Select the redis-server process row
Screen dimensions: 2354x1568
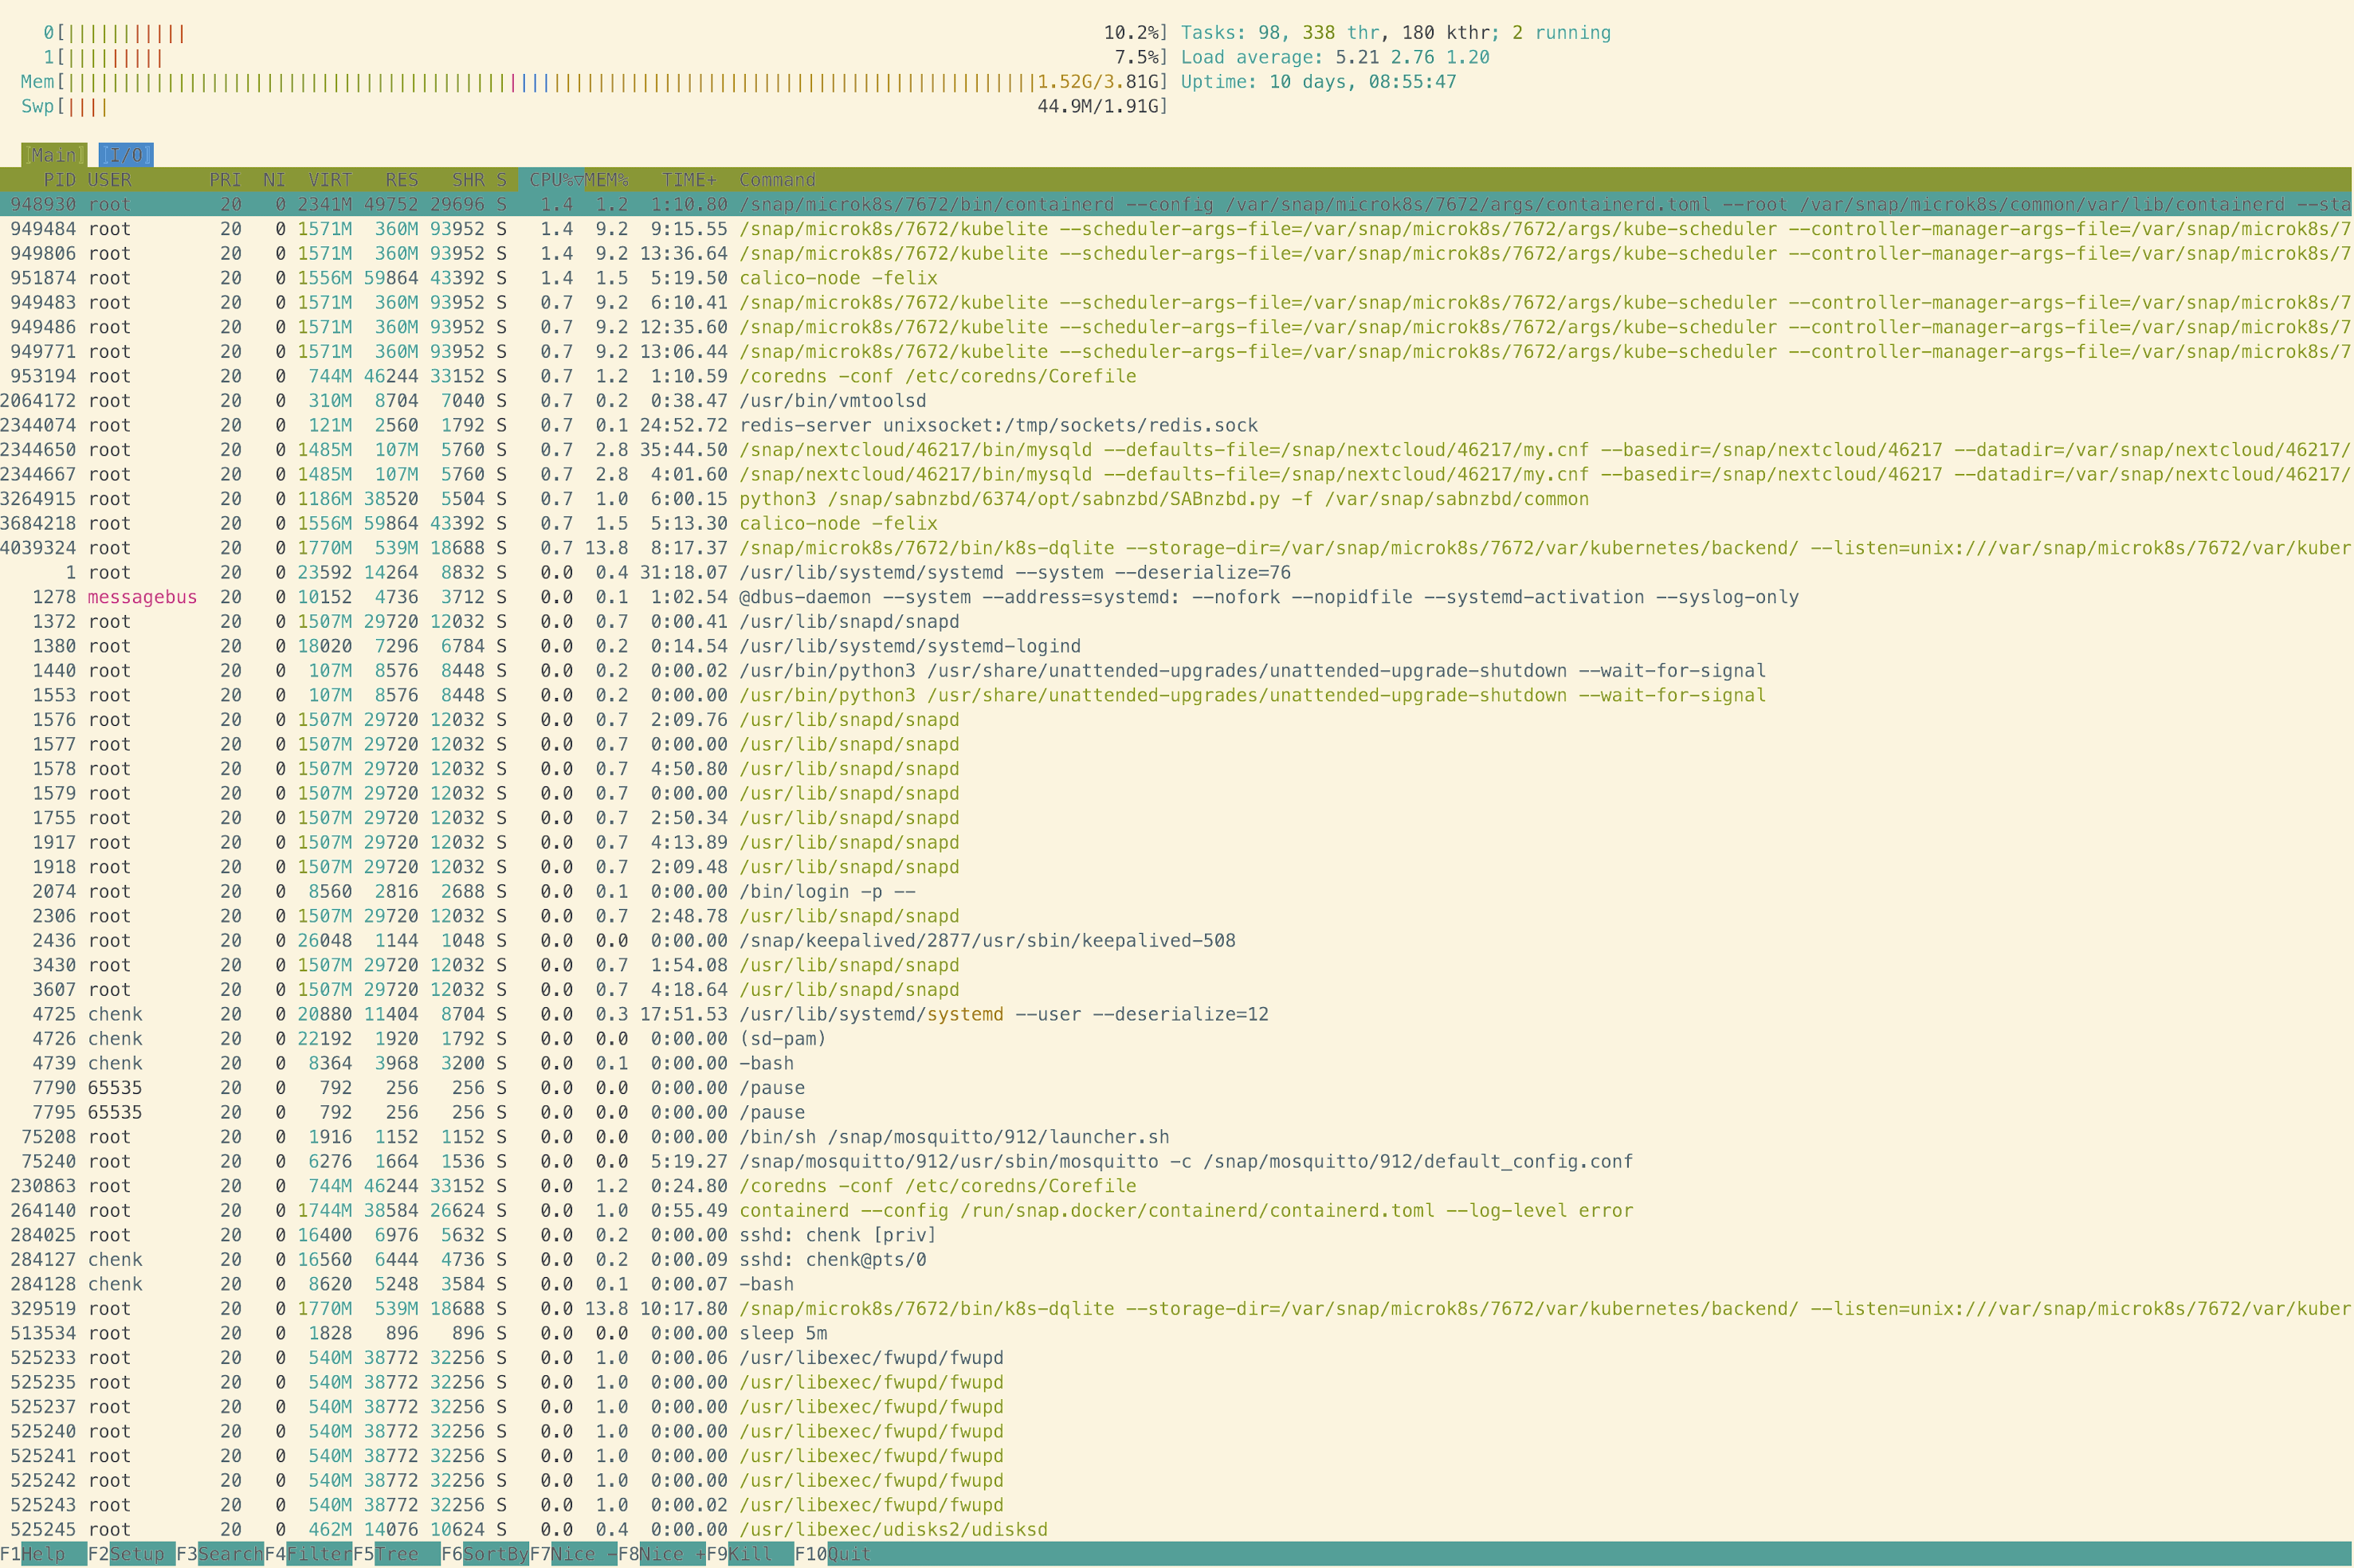(998, 425)
